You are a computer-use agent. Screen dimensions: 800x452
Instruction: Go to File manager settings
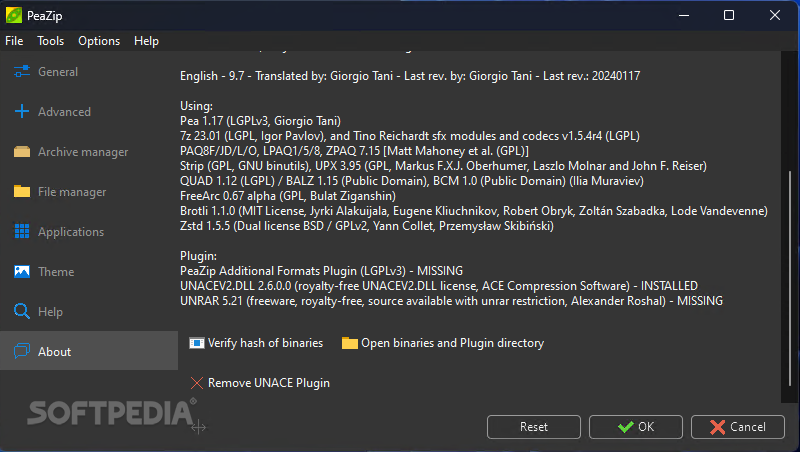point(89,191)
